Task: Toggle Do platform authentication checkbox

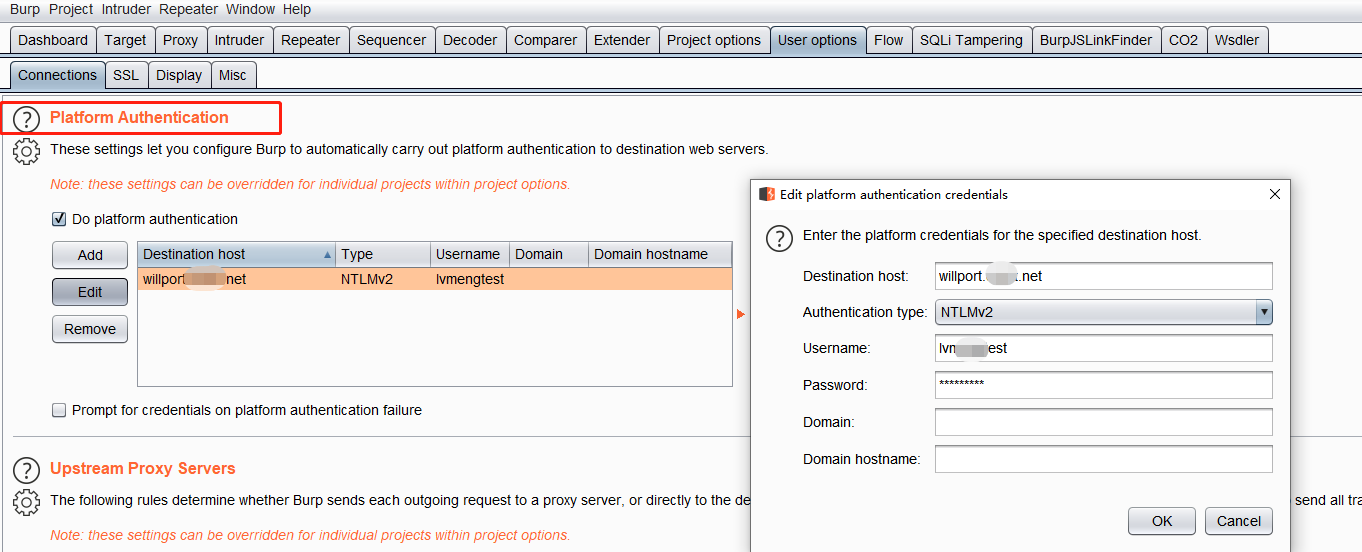Action: 59,219
